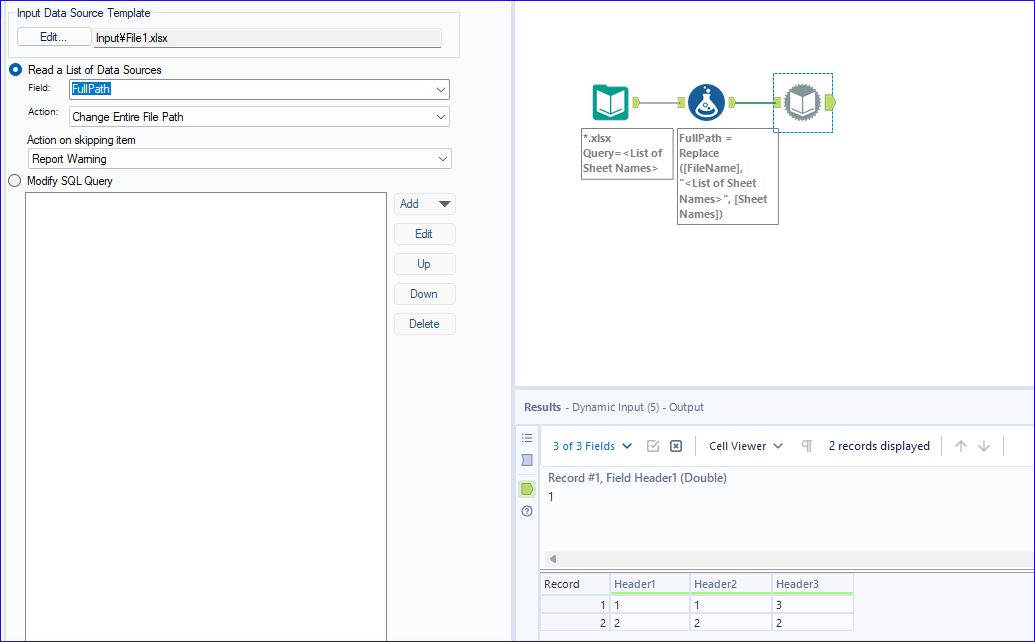Screen dimensions: 1035x642
Task: Click the Add dropdown button
Action: click(x=424, y=204)
